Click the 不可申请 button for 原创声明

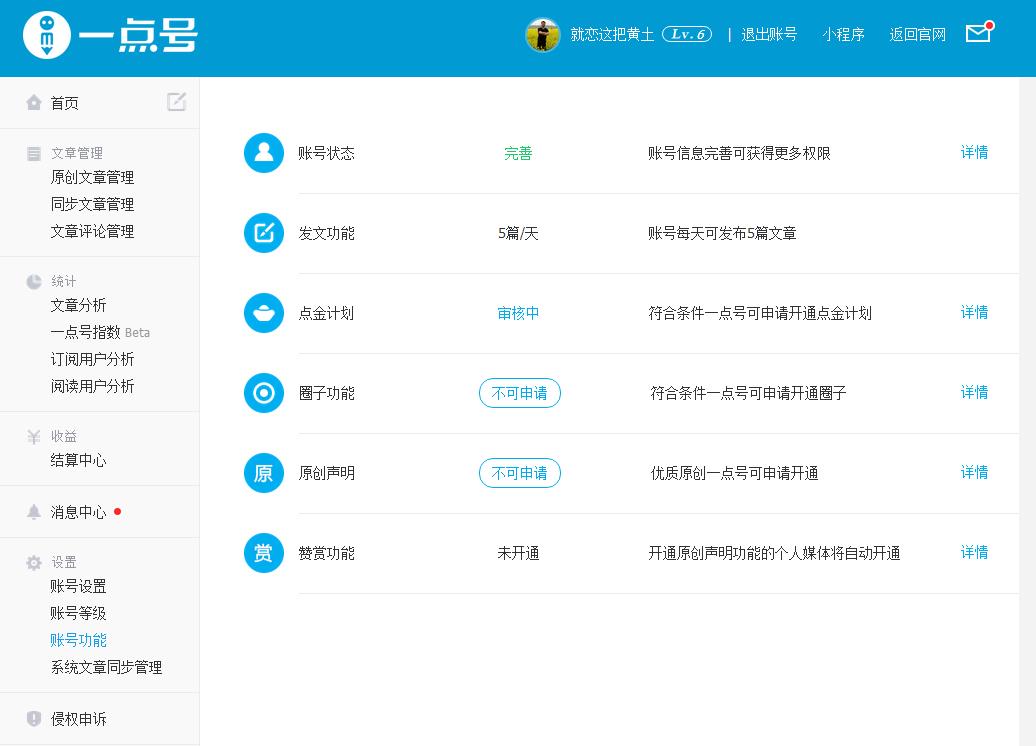tap(520, 472)
